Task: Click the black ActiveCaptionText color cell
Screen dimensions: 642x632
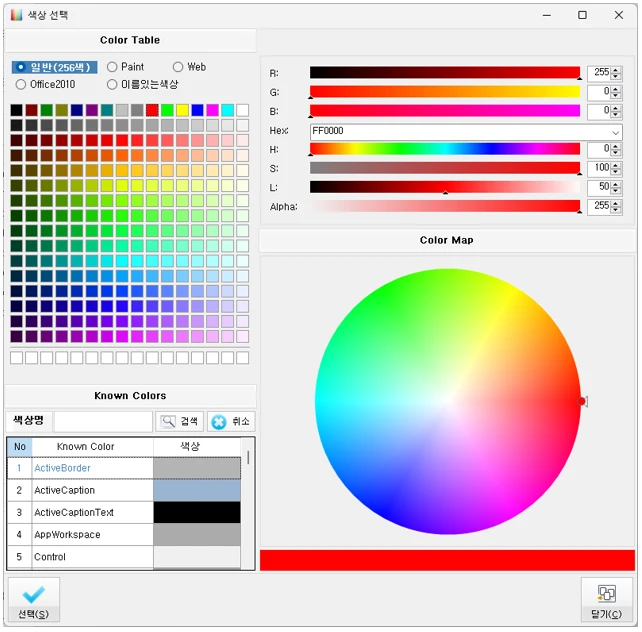Action: coord(197,512)
